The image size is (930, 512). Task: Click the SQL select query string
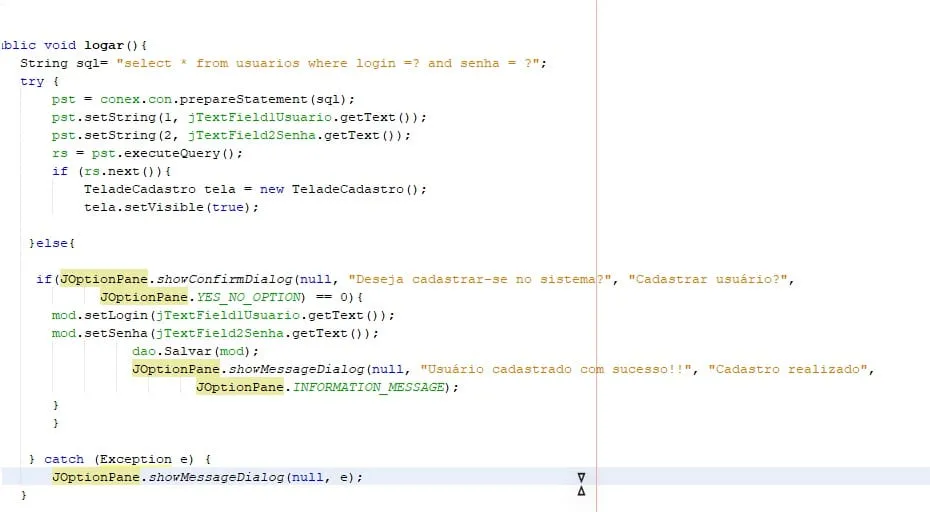331,63
